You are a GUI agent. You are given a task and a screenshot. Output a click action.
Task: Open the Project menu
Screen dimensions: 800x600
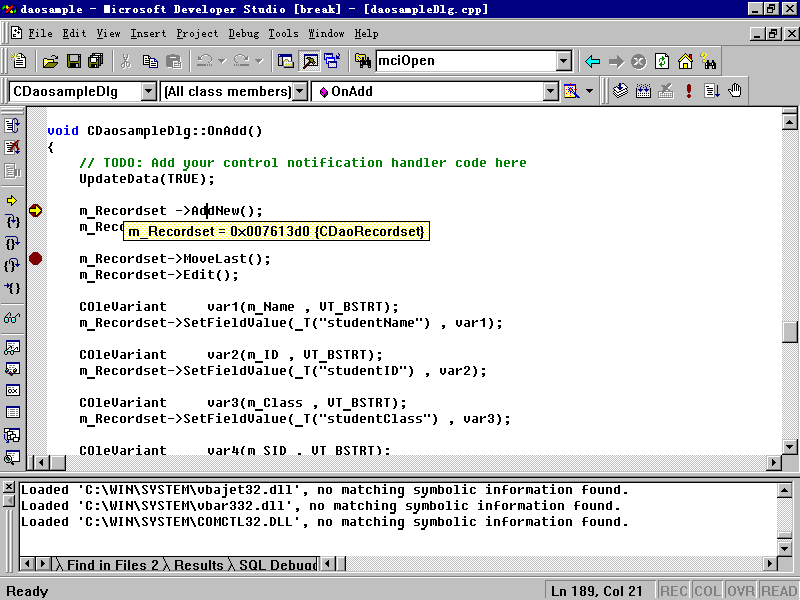click(x=197, y=34)
